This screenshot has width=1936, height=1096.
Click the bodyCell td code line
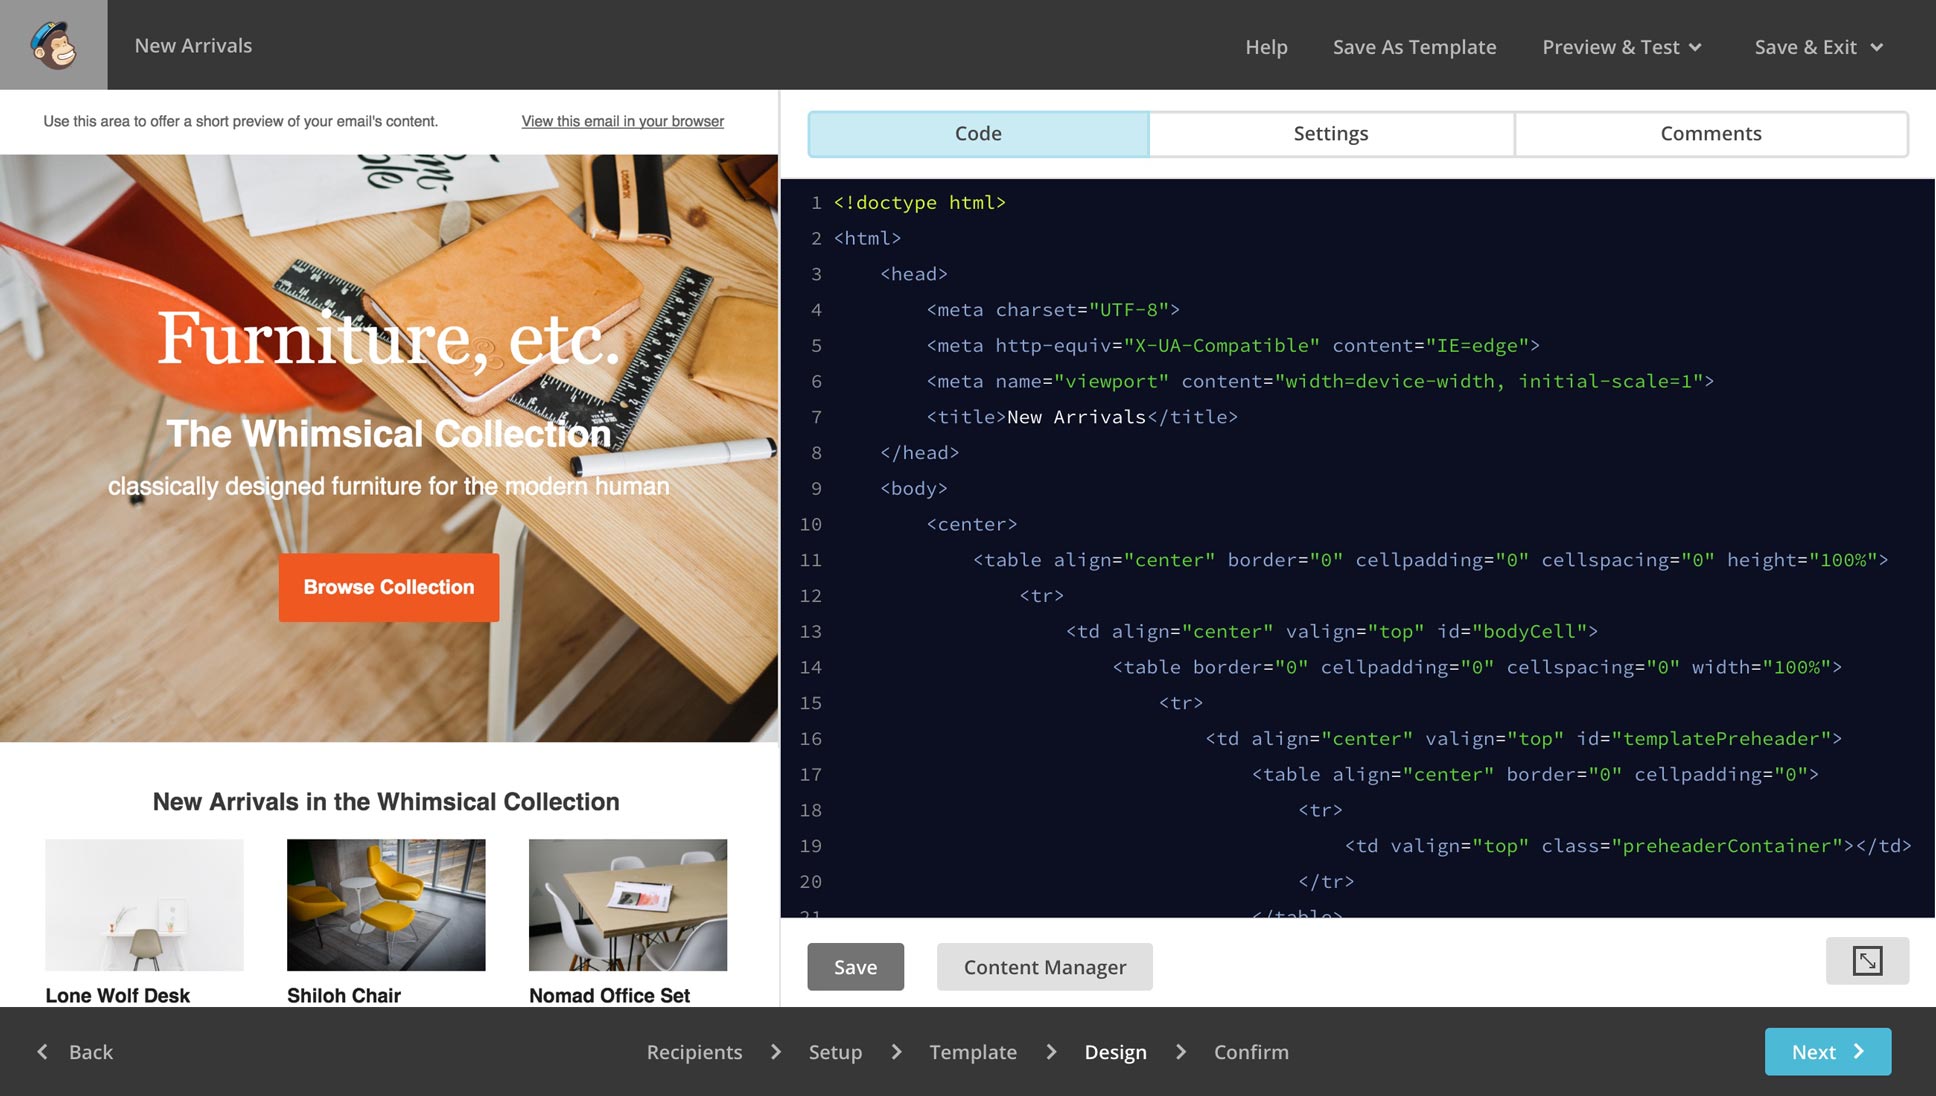click(x=1332, y=631)
